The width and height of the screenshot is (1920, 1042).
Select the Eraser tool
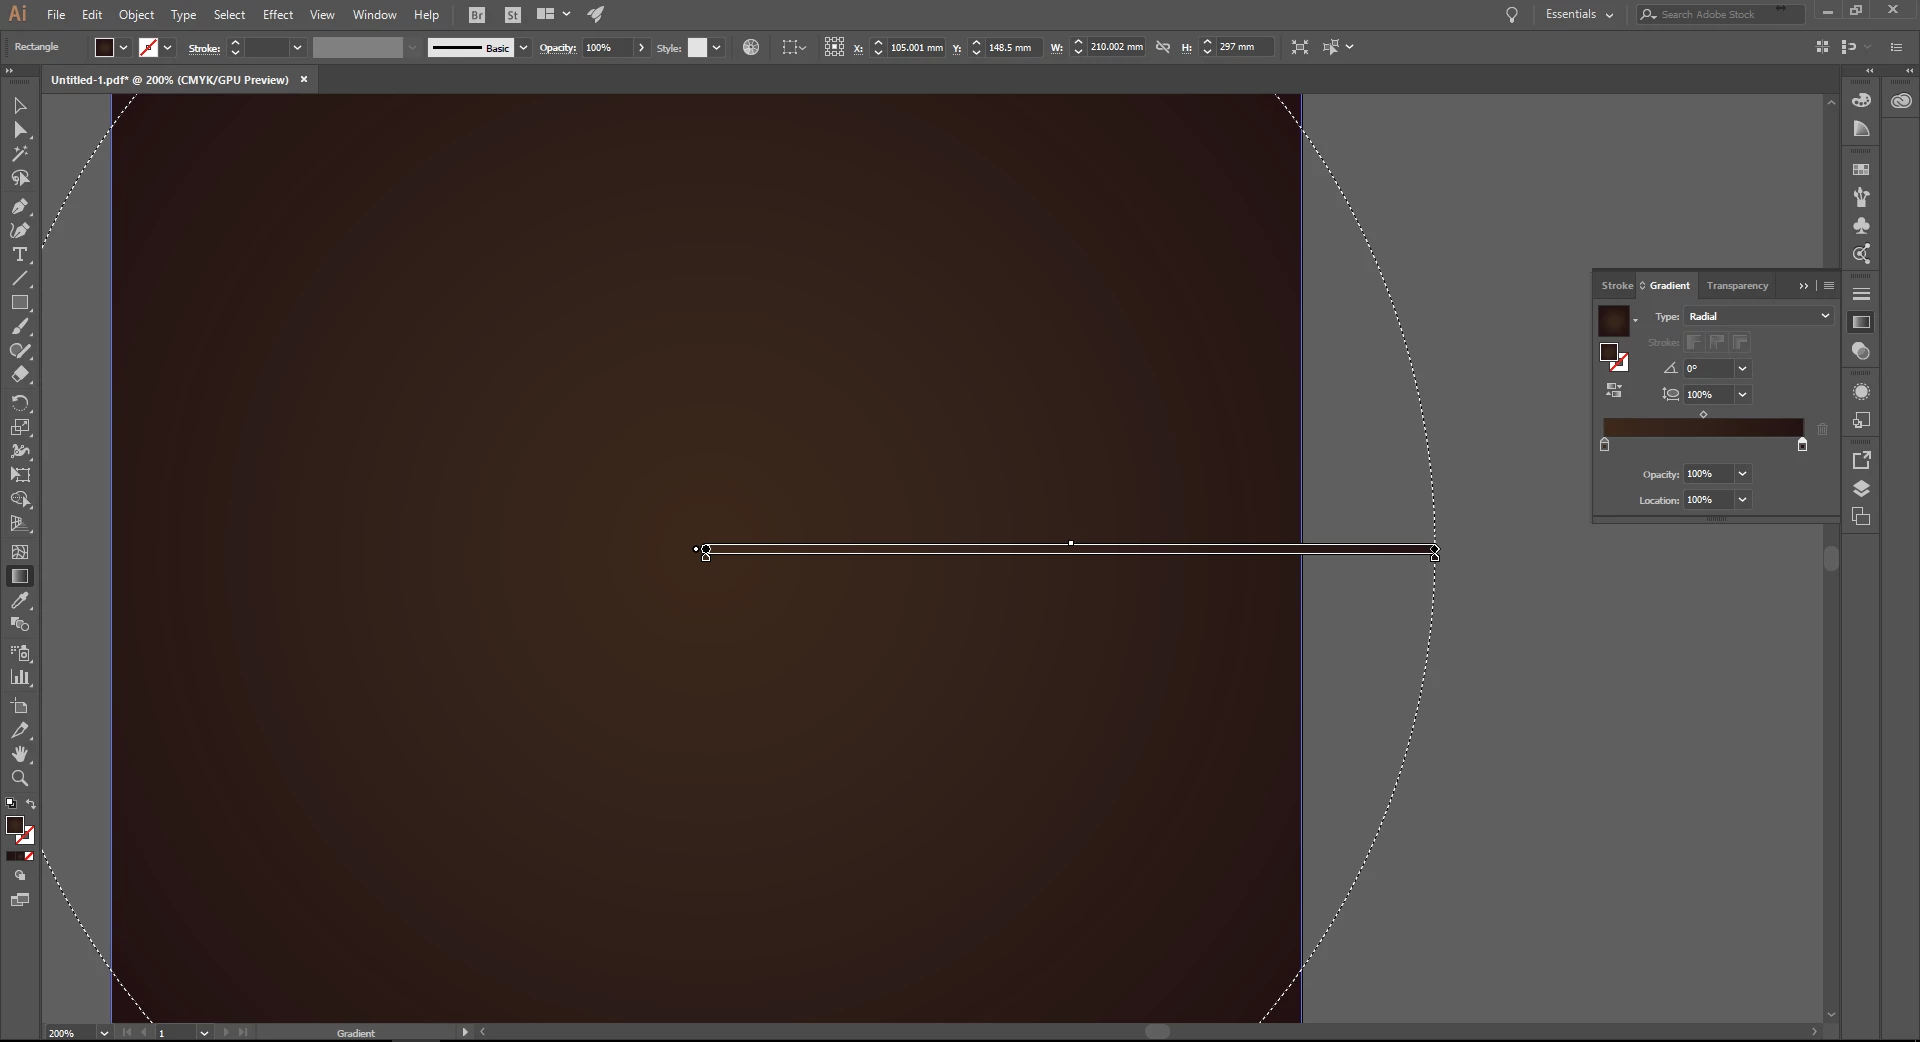[20, 375]
